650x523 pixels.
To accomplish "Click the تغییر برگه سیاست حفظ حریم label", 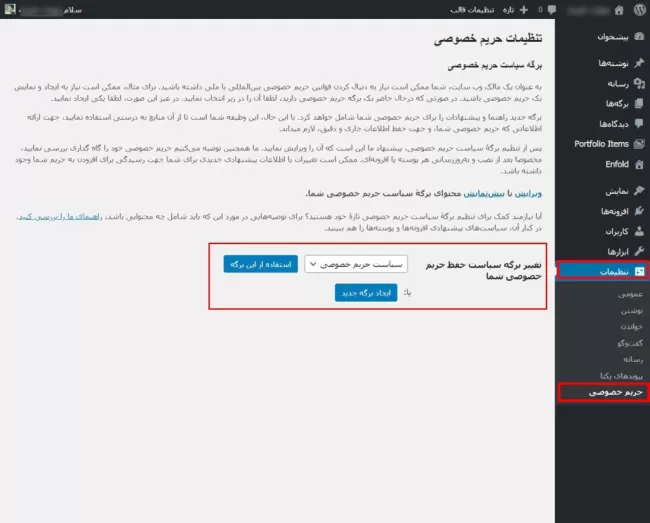I will pyautogui.click(x=483, y=270).
